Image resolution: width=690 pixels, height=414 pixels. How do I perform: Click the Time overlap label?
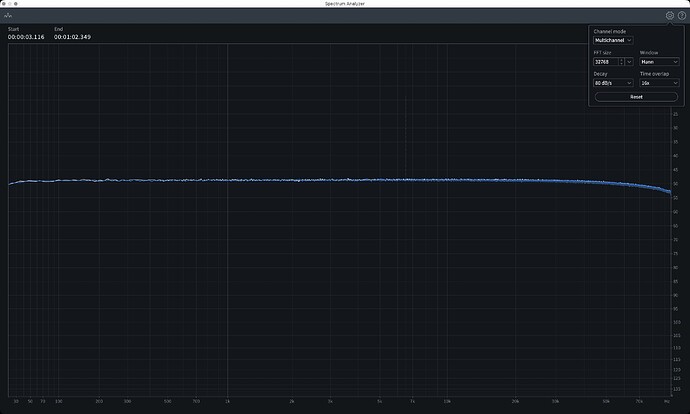[x=654, y=74]
